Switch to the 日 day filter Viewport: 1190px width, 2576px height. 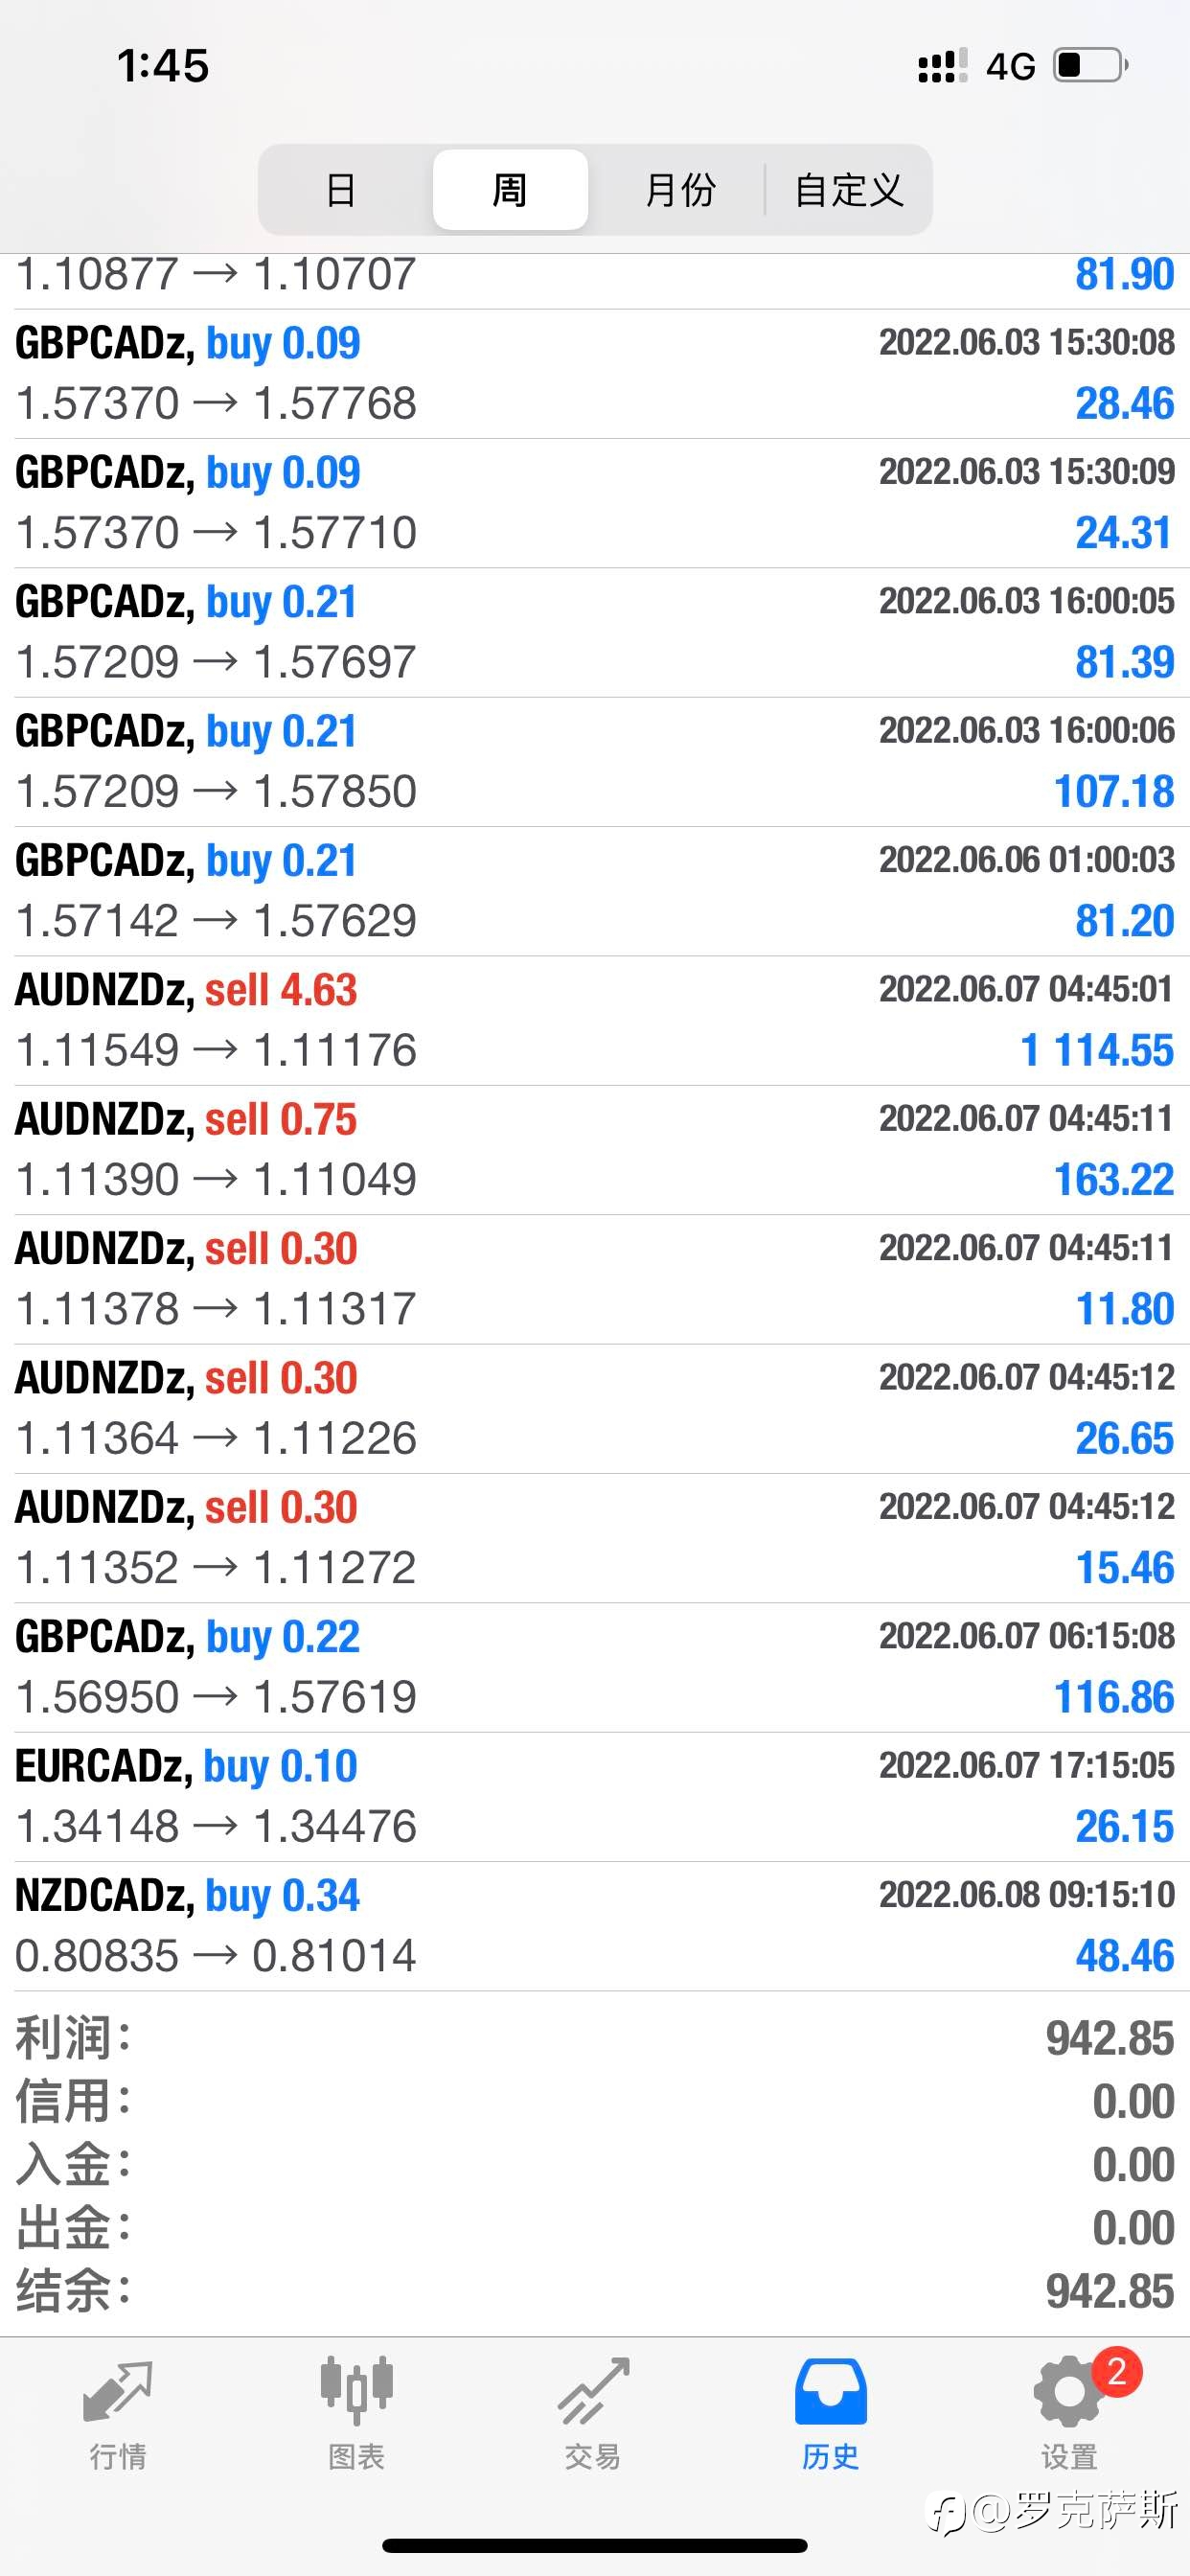(341, 190)
